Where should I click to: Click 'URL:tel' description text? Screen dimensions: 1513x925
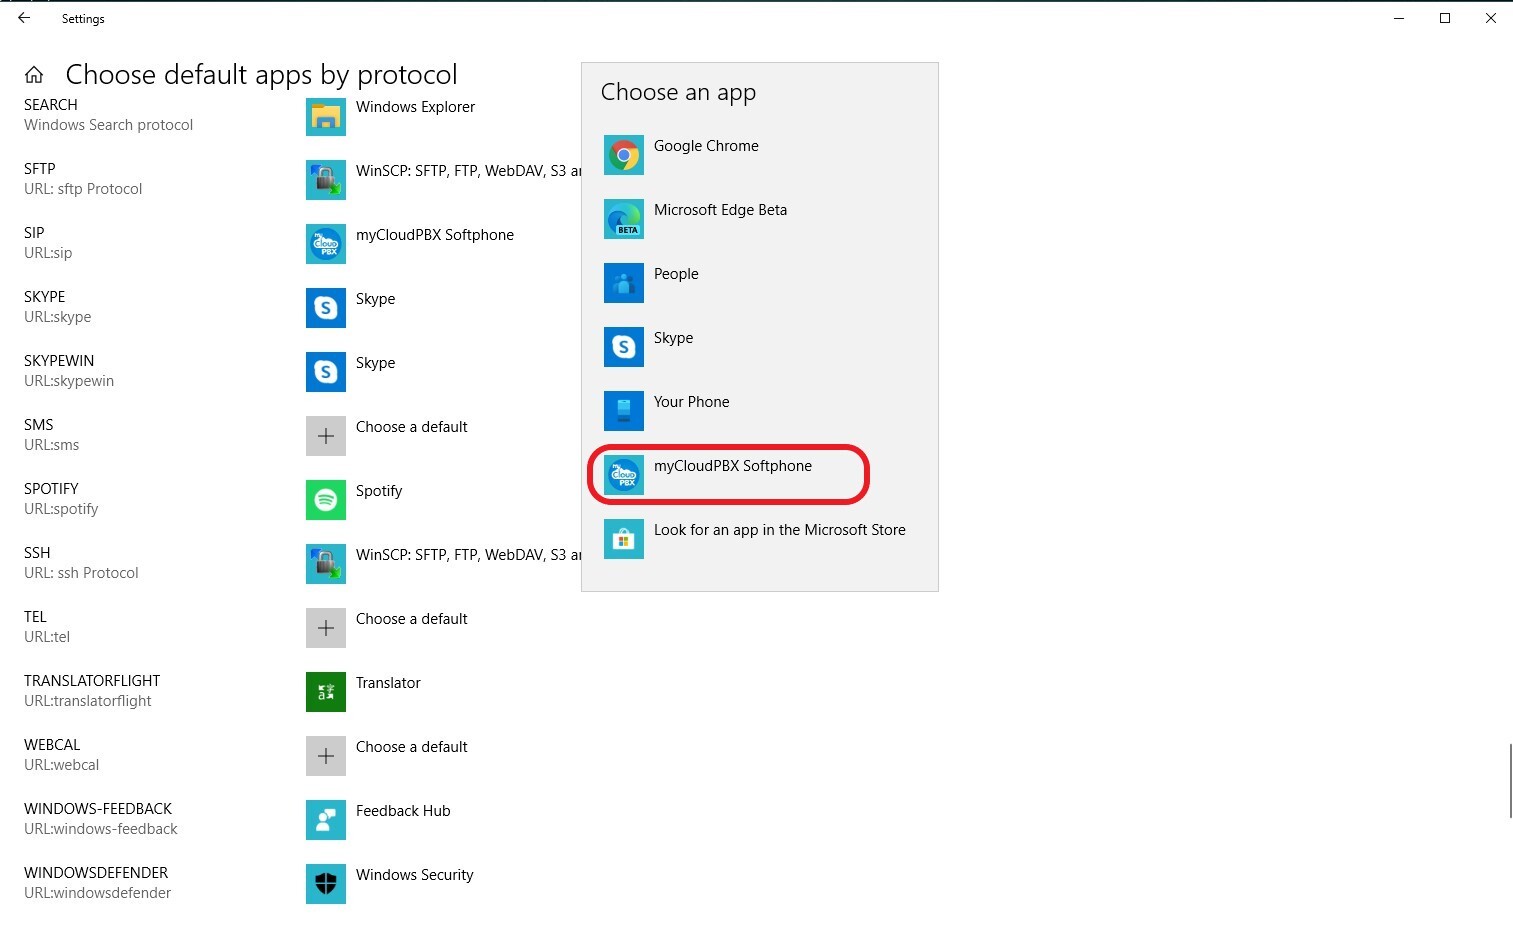(47, 637)
